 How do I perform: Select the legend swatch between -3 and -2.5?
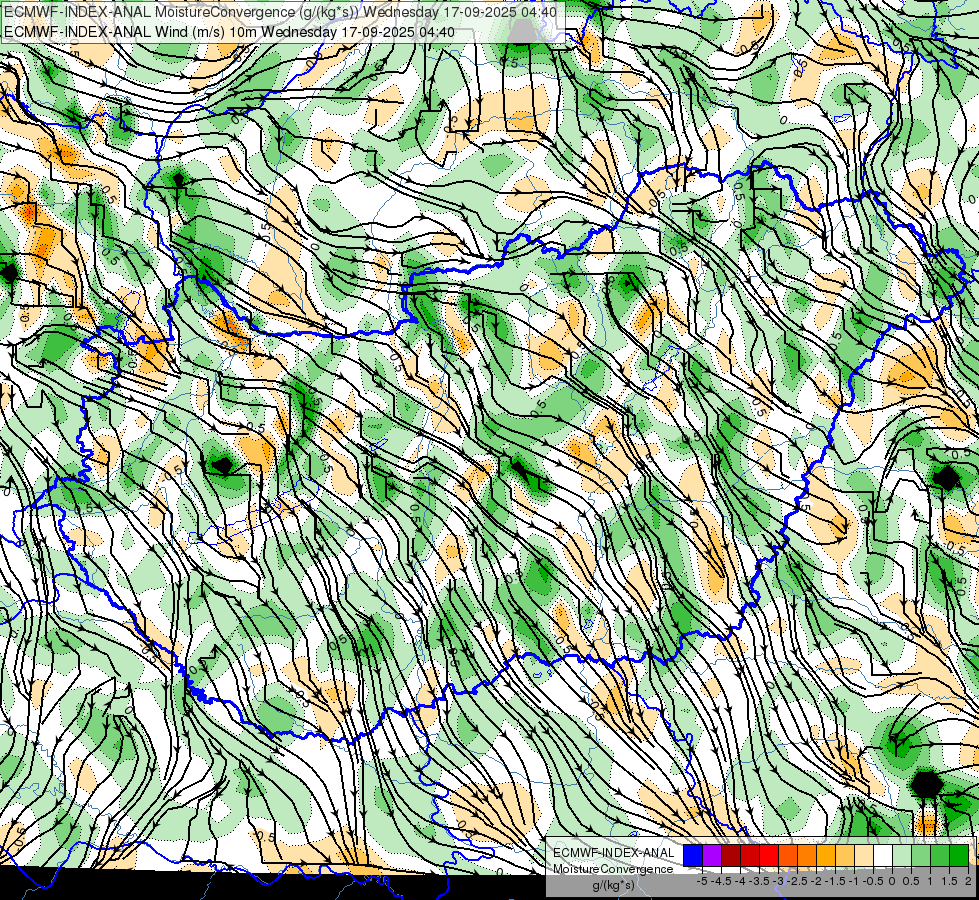point(788,855)
